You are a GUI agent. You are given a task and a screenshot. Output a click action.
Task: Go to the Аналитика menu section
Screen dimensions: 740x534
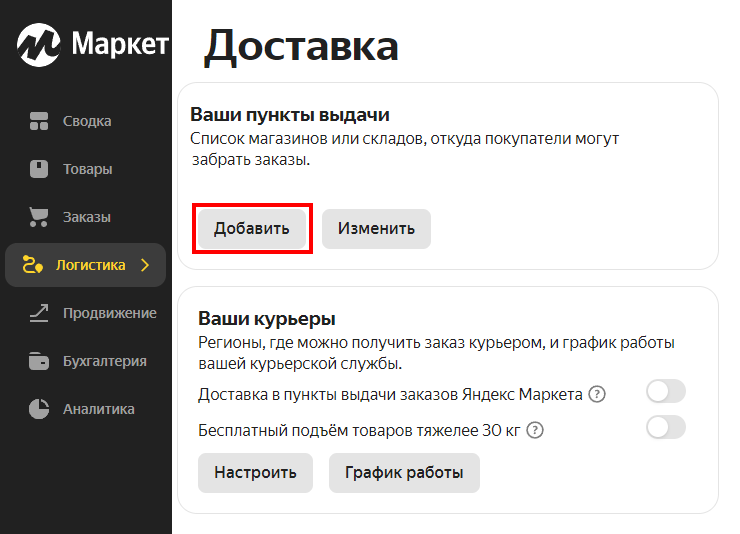coord(98,409)
